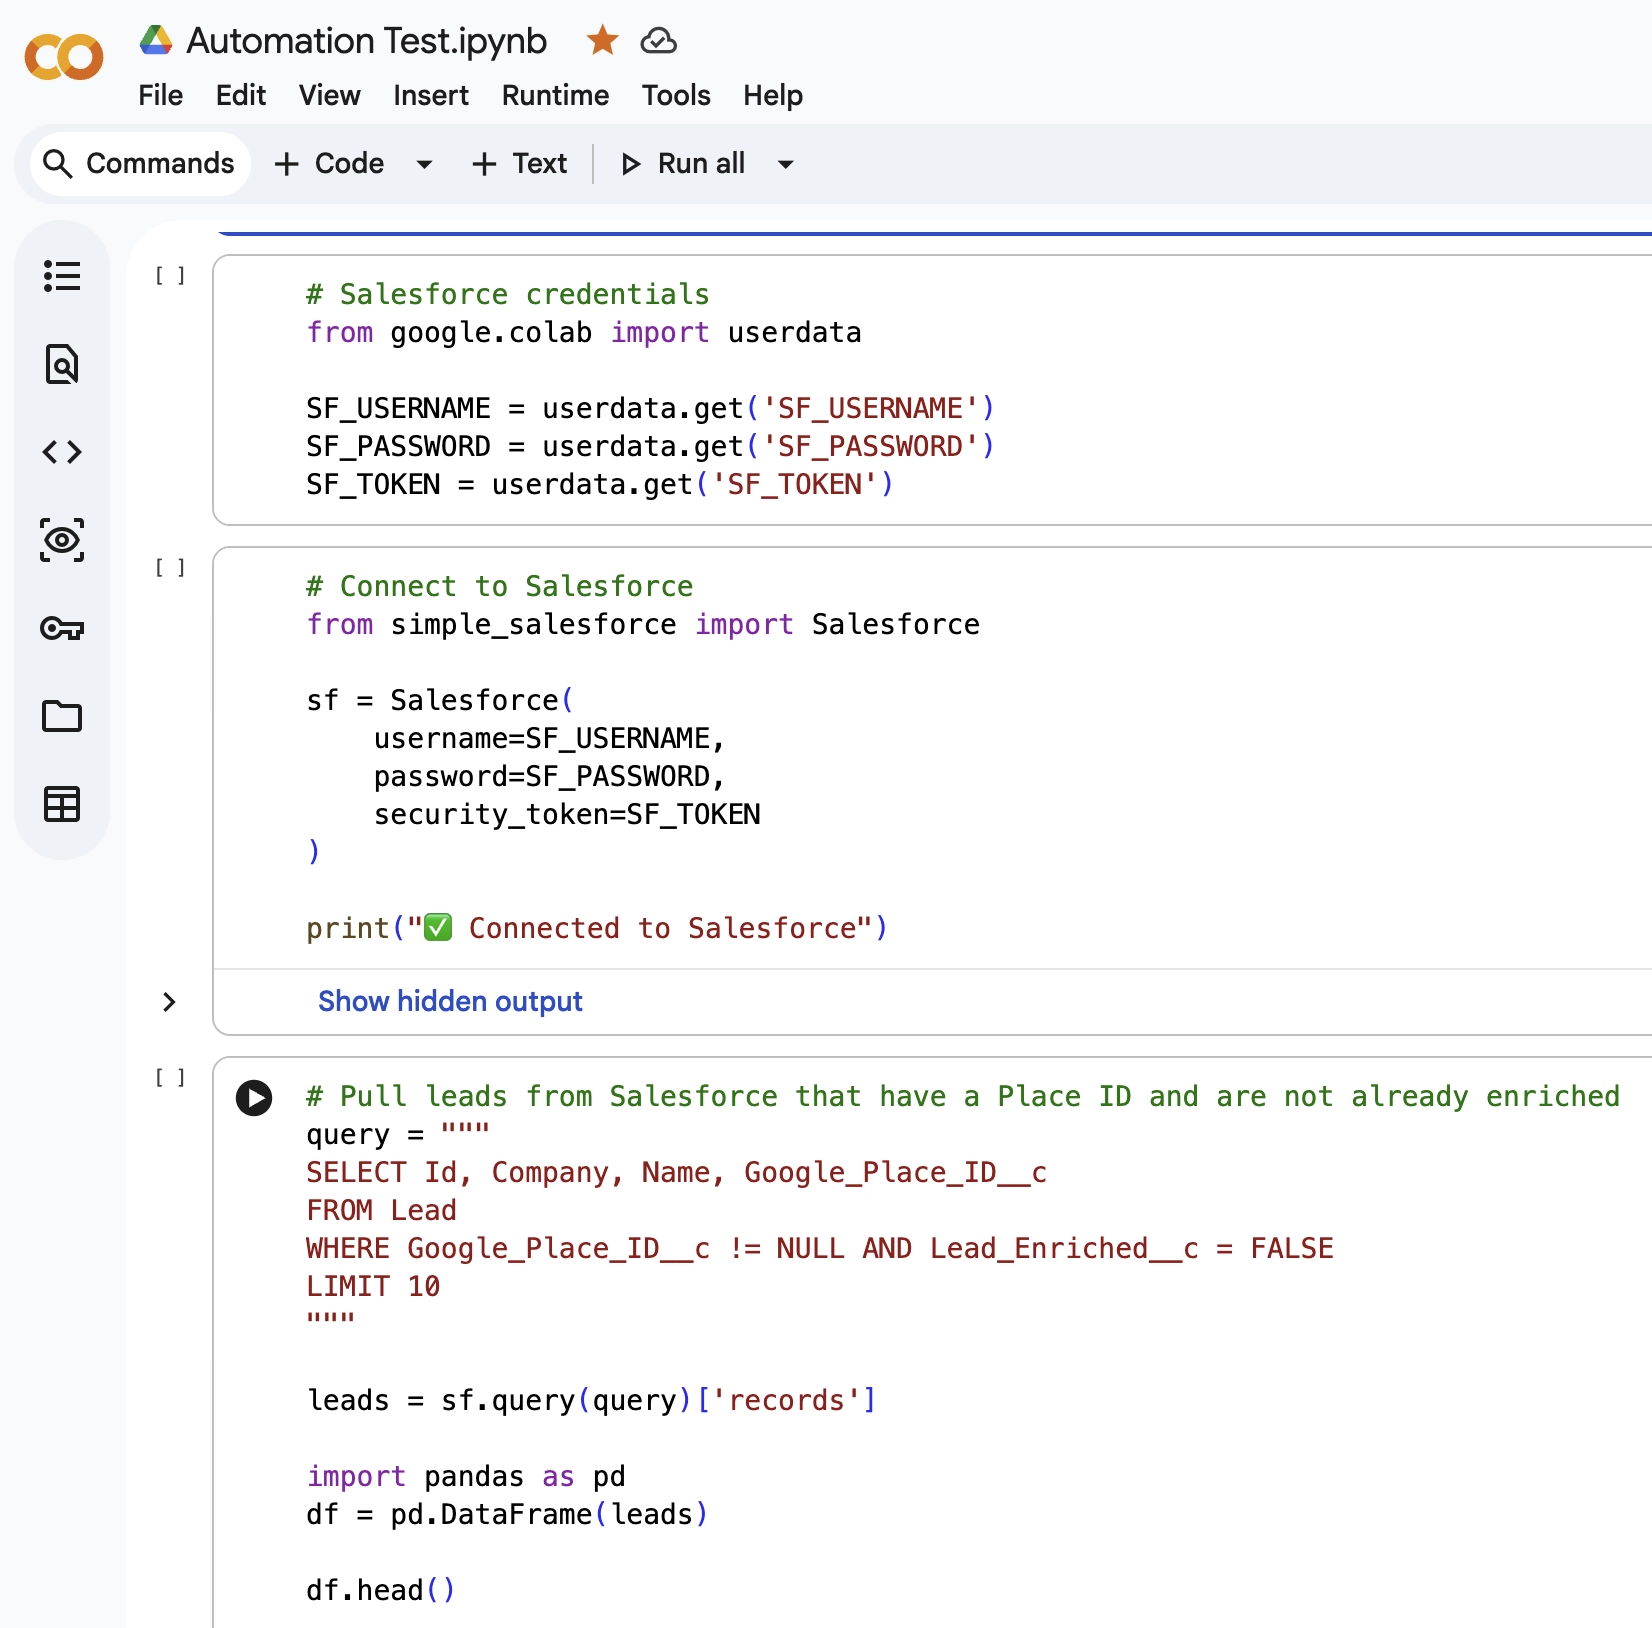The image size is (1652, 1628).
Task: Open the Google Colab home logo
Action: [x=63, y=57]
